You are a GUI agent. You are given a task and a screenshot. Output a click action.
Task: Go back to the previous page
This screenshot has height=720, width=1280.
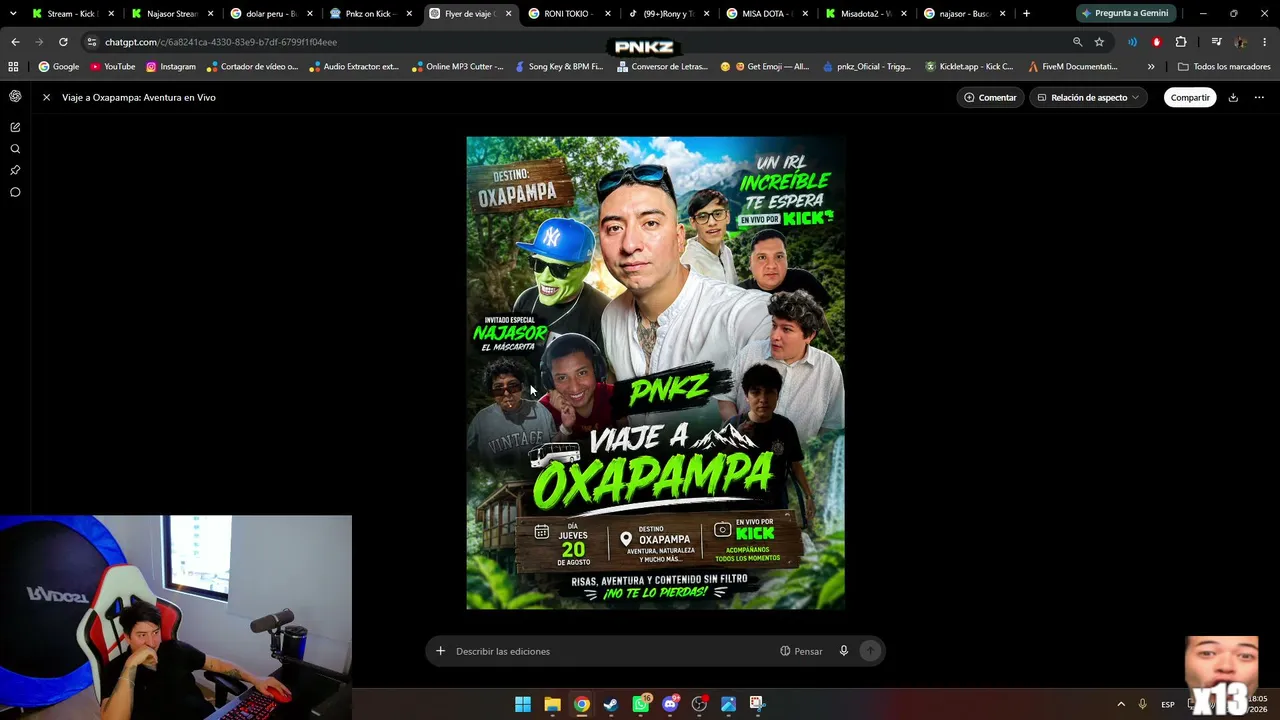(15, 42)
